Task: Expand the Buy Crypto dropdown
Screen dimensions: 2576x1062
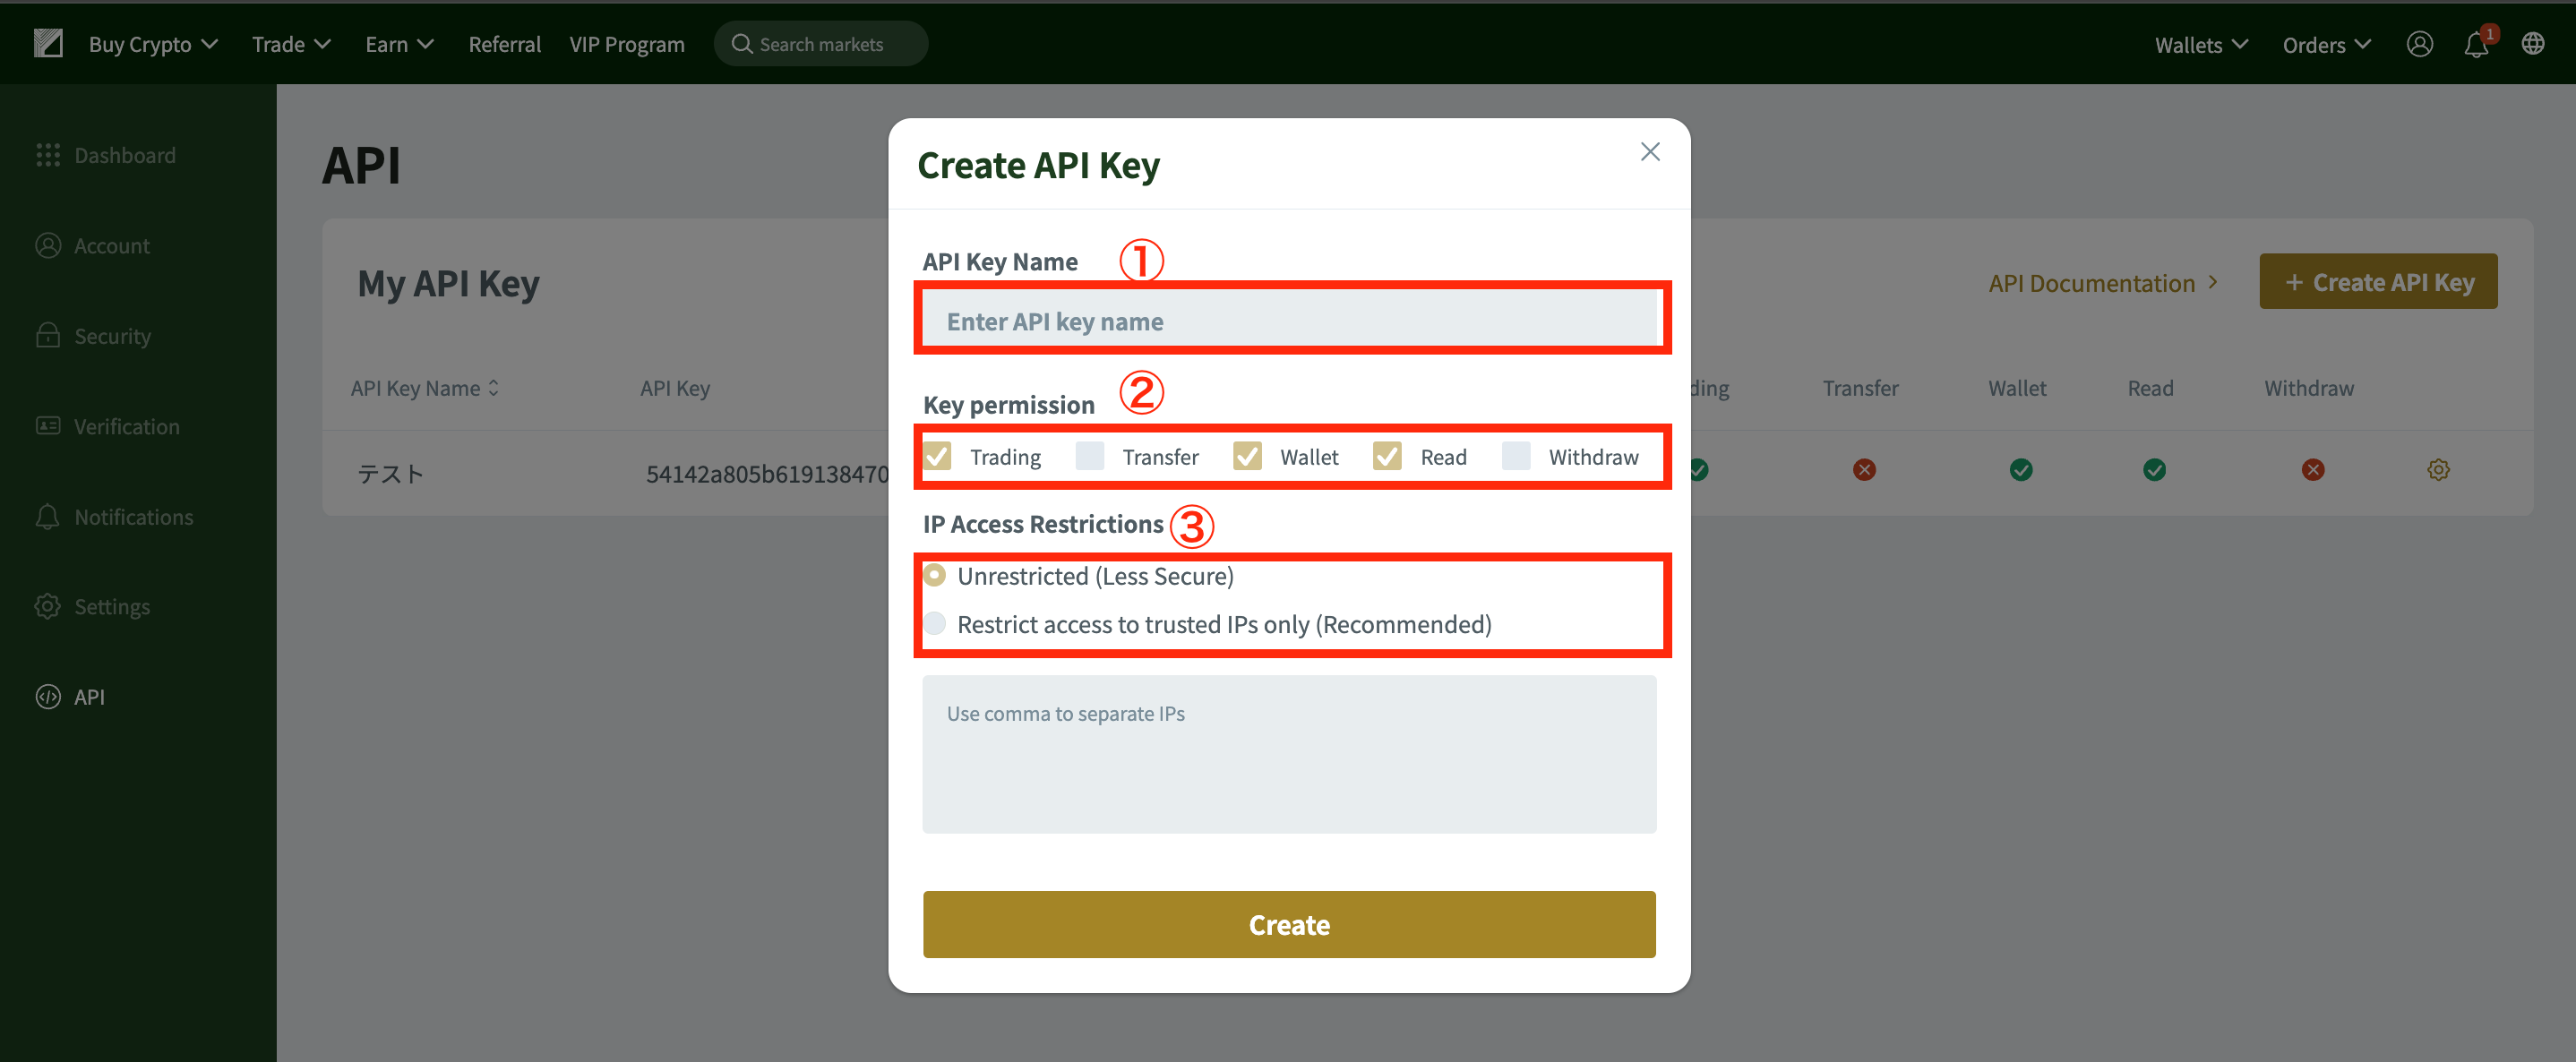Action: point(153,44)
